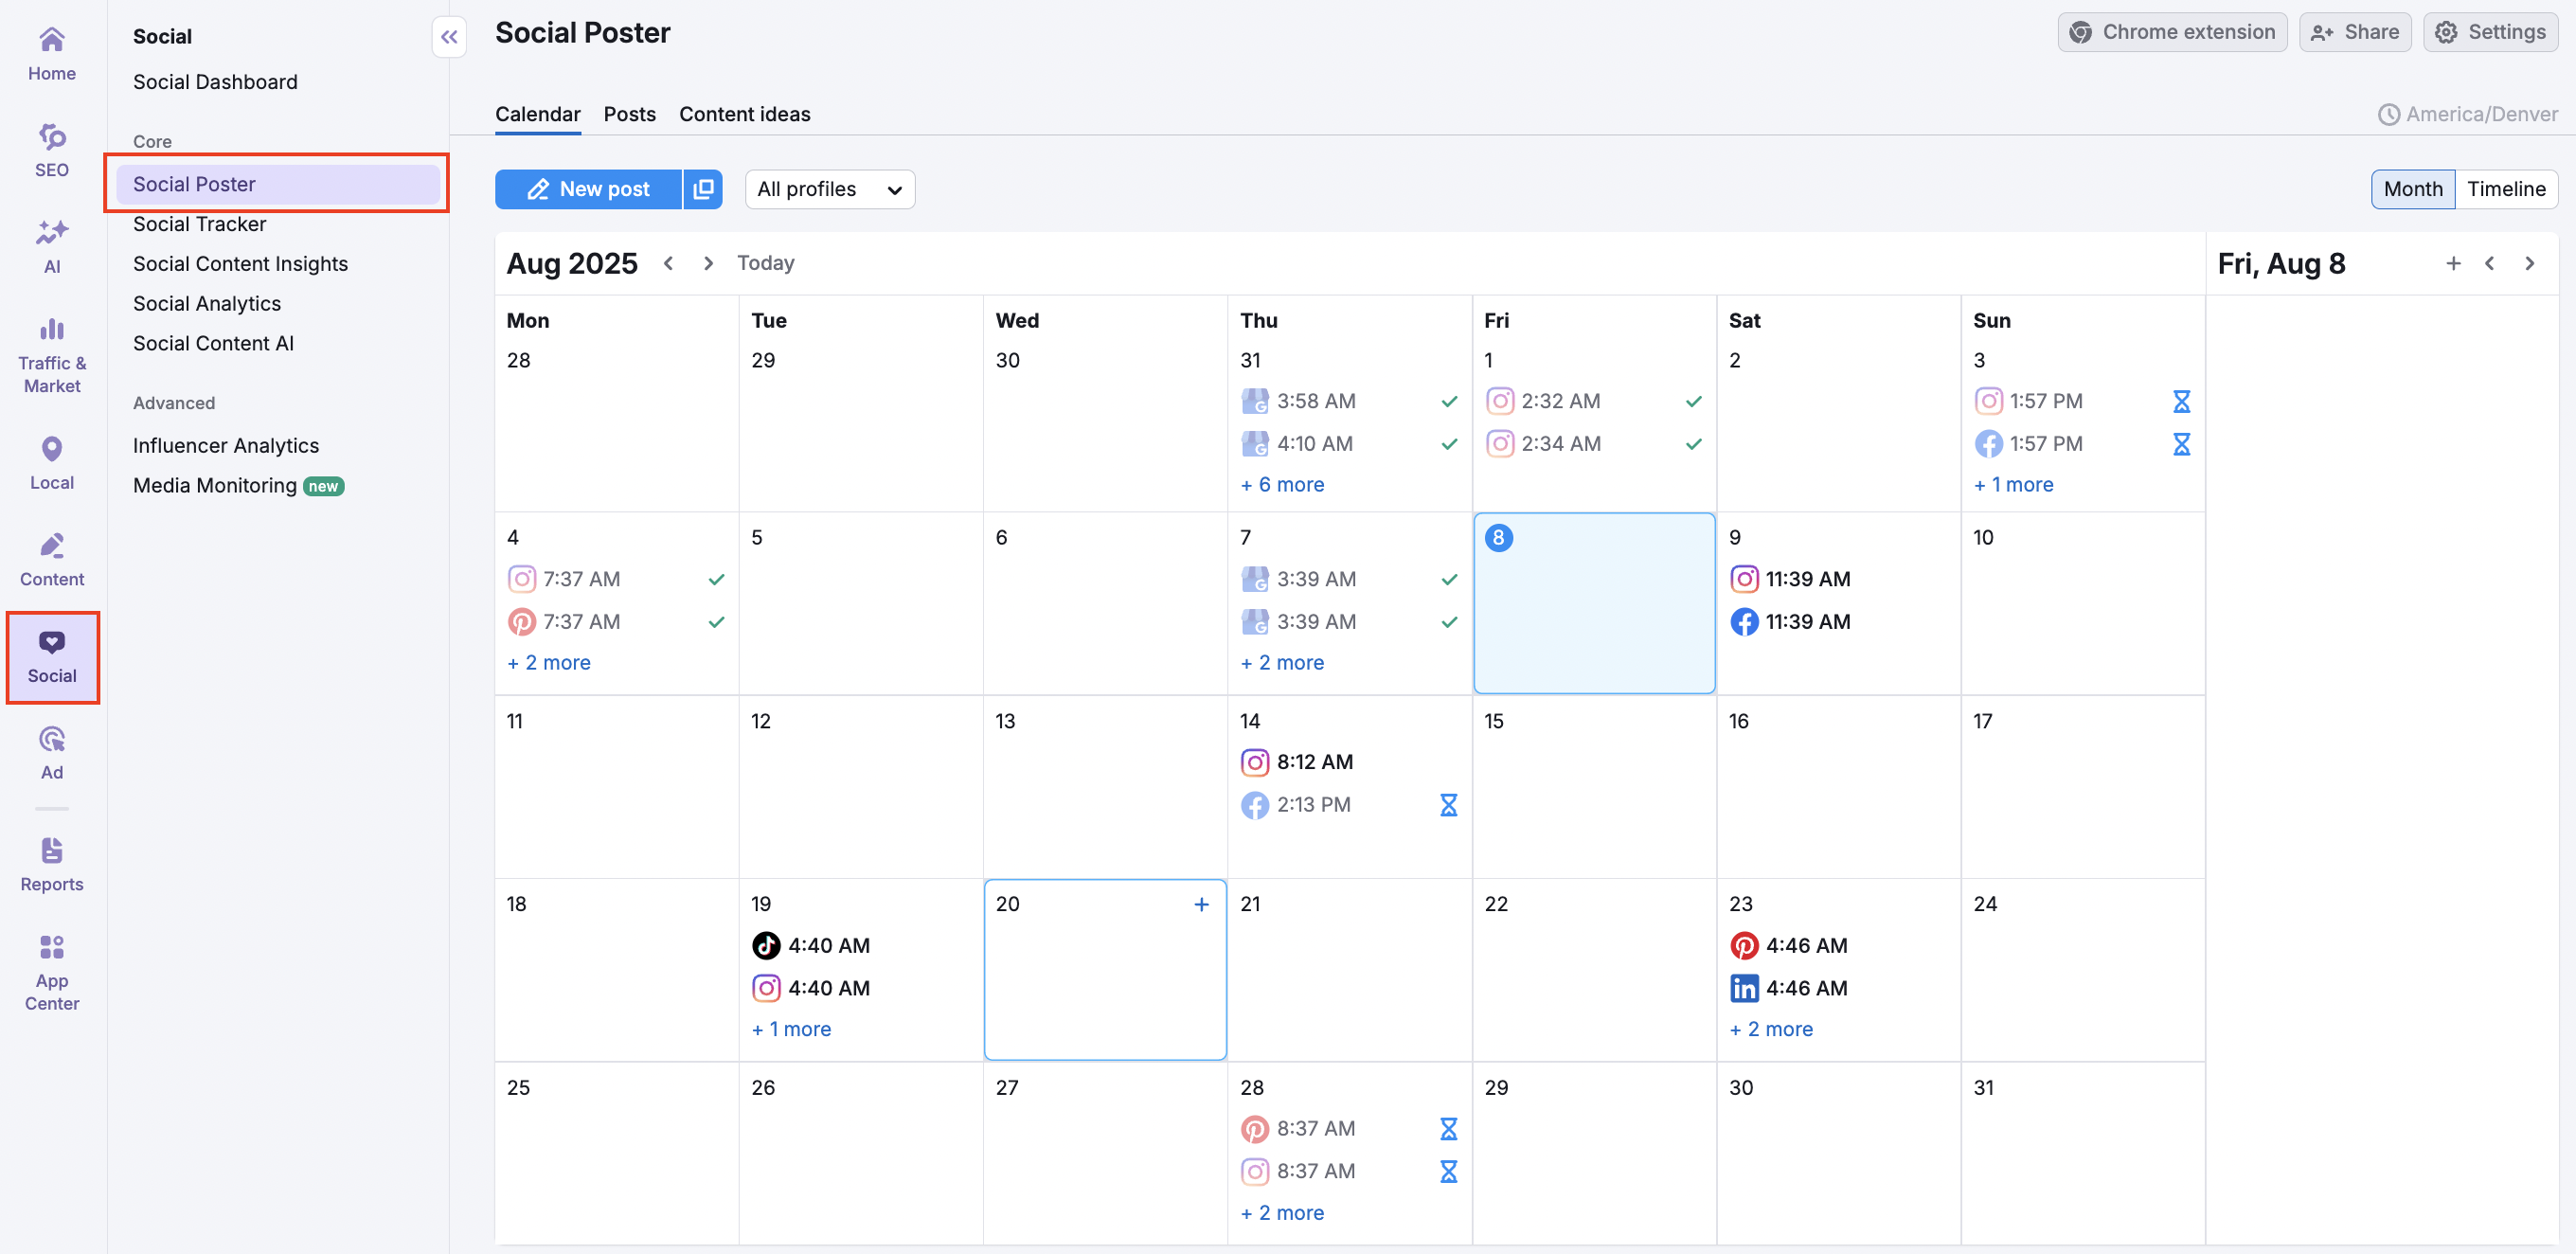Click the duplicate post icon beside New post
Viewport: 2576px width, 1254px height.
703,189
